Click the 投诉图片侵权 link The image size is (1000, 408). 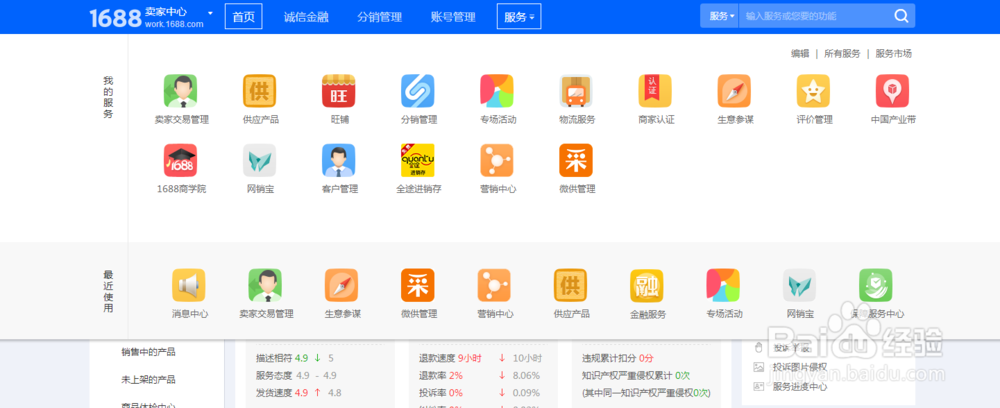[800, 367]
